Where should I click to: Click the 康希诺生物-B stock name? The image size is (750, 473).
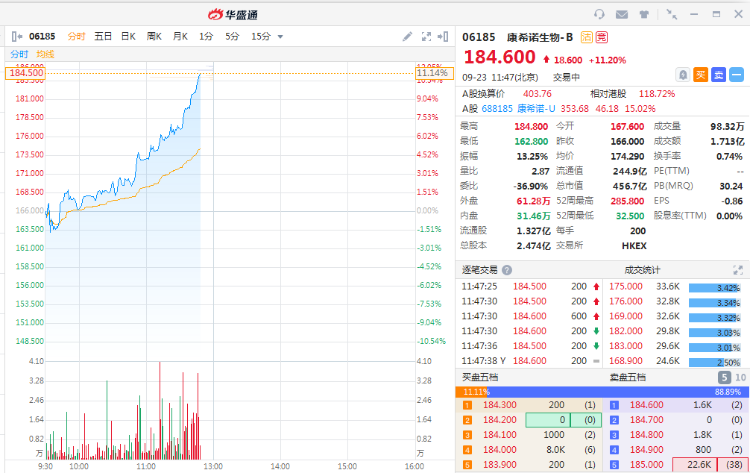click(540, 37)
